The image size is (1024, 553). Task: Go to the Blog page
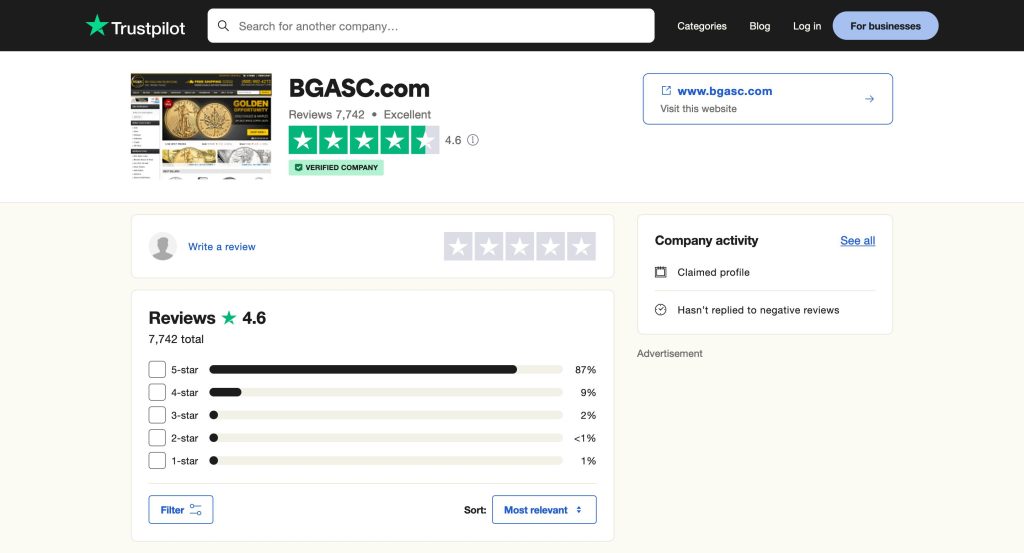(760, 26)
